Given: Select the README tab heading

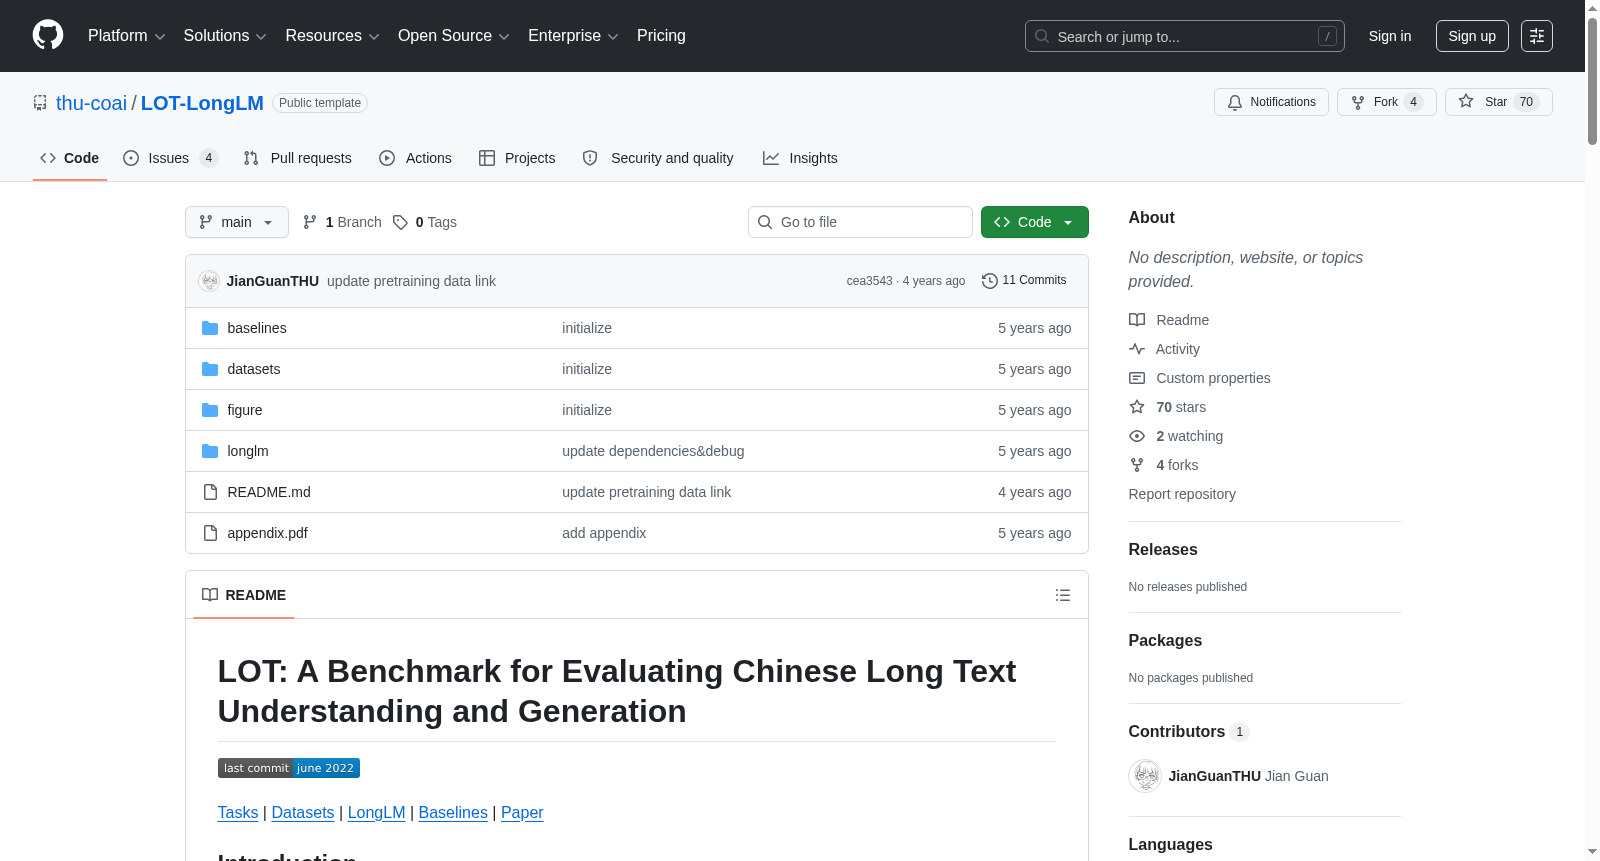Looking at the screenshot, I should tap(244, 595).
